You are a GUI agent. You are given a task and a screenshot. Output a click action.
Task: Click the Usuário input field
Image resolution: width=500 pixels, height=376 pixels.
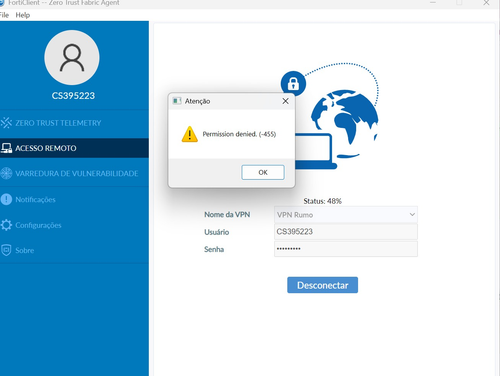tap(346, 232)
